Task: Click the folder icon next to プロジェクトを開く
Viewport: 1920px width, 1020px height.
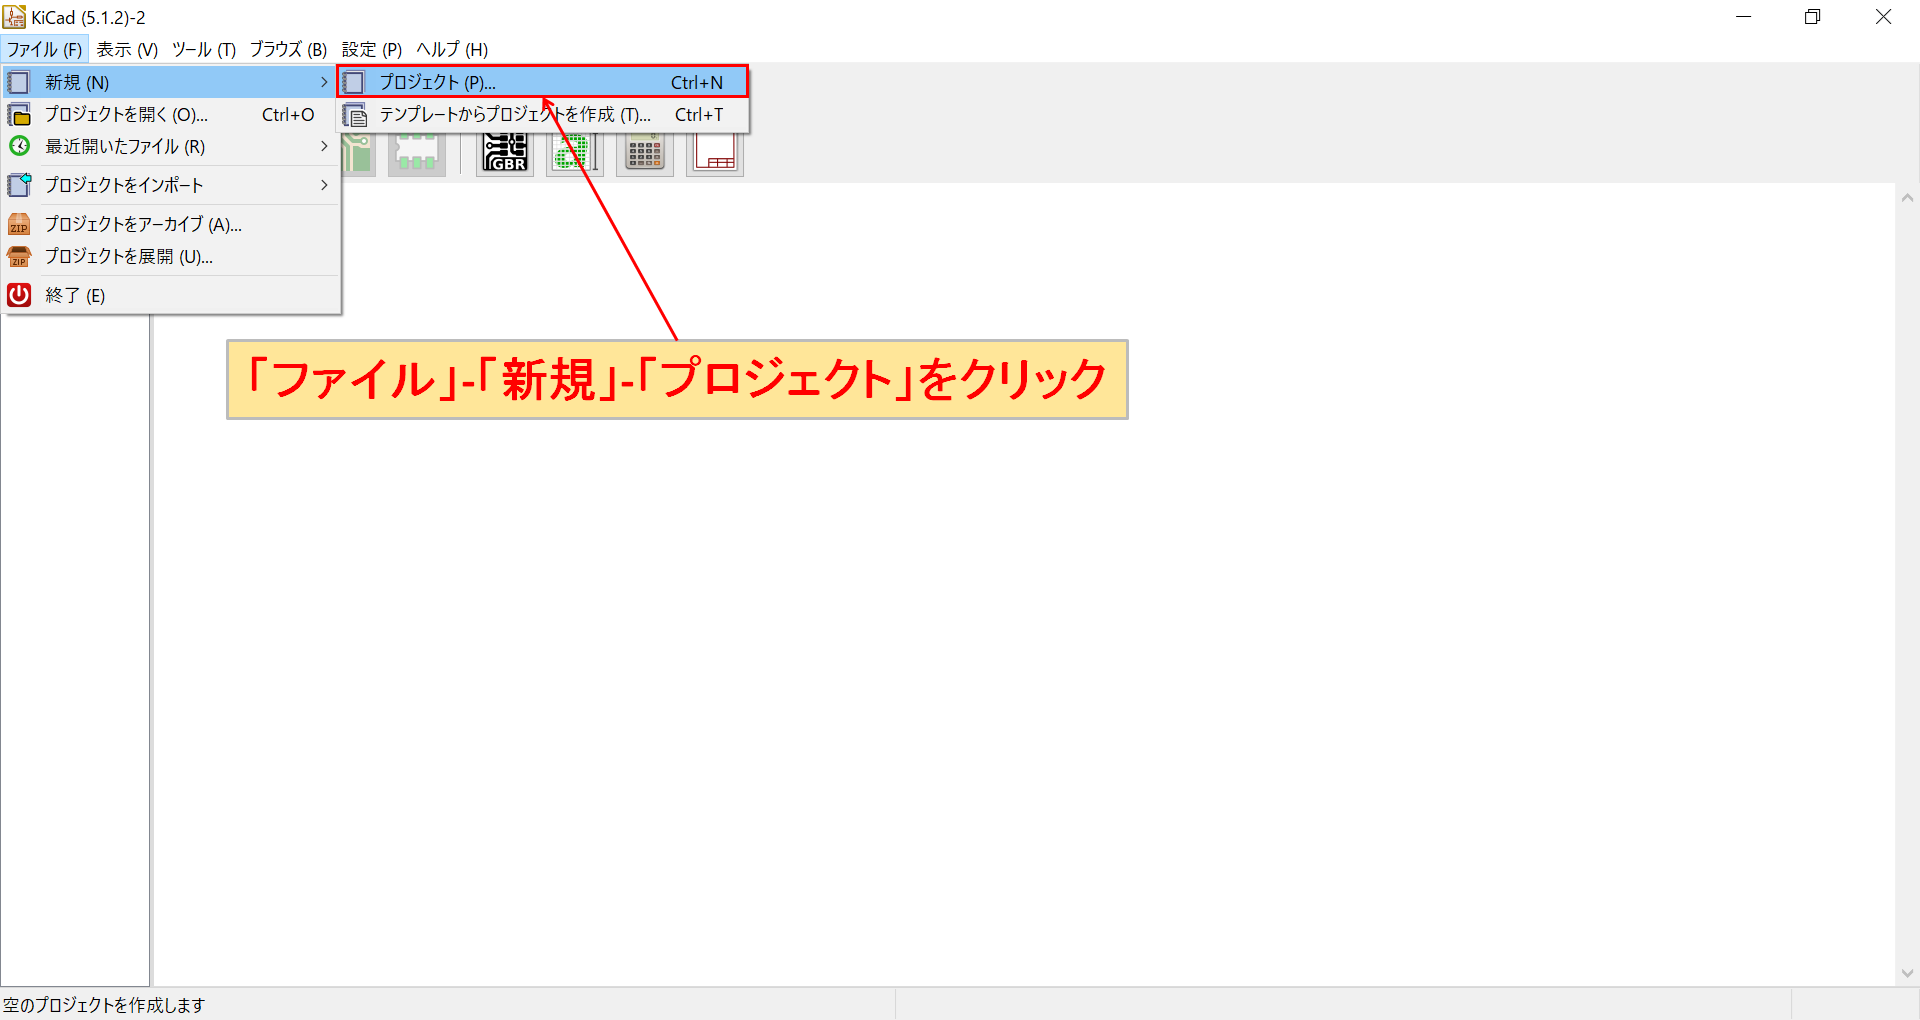Action: pos(20,114)
